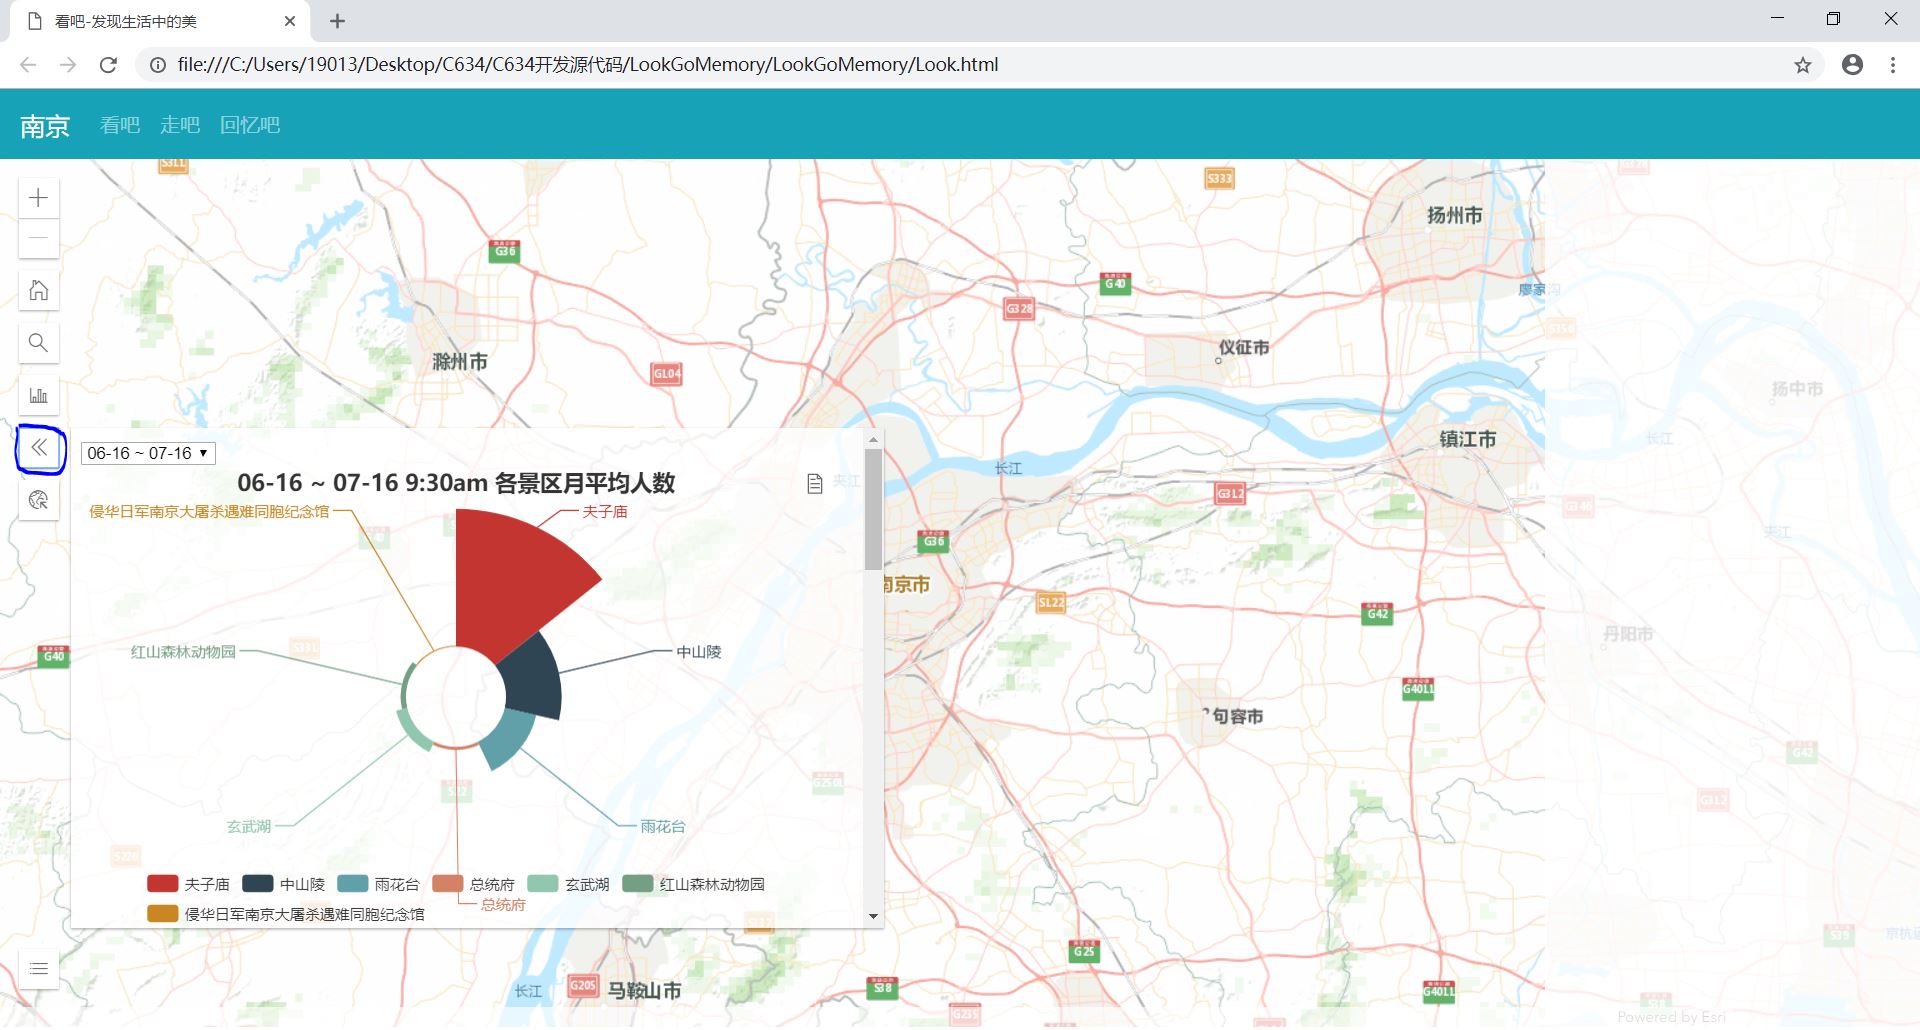Click 仪征市 label on the map

1244,347
